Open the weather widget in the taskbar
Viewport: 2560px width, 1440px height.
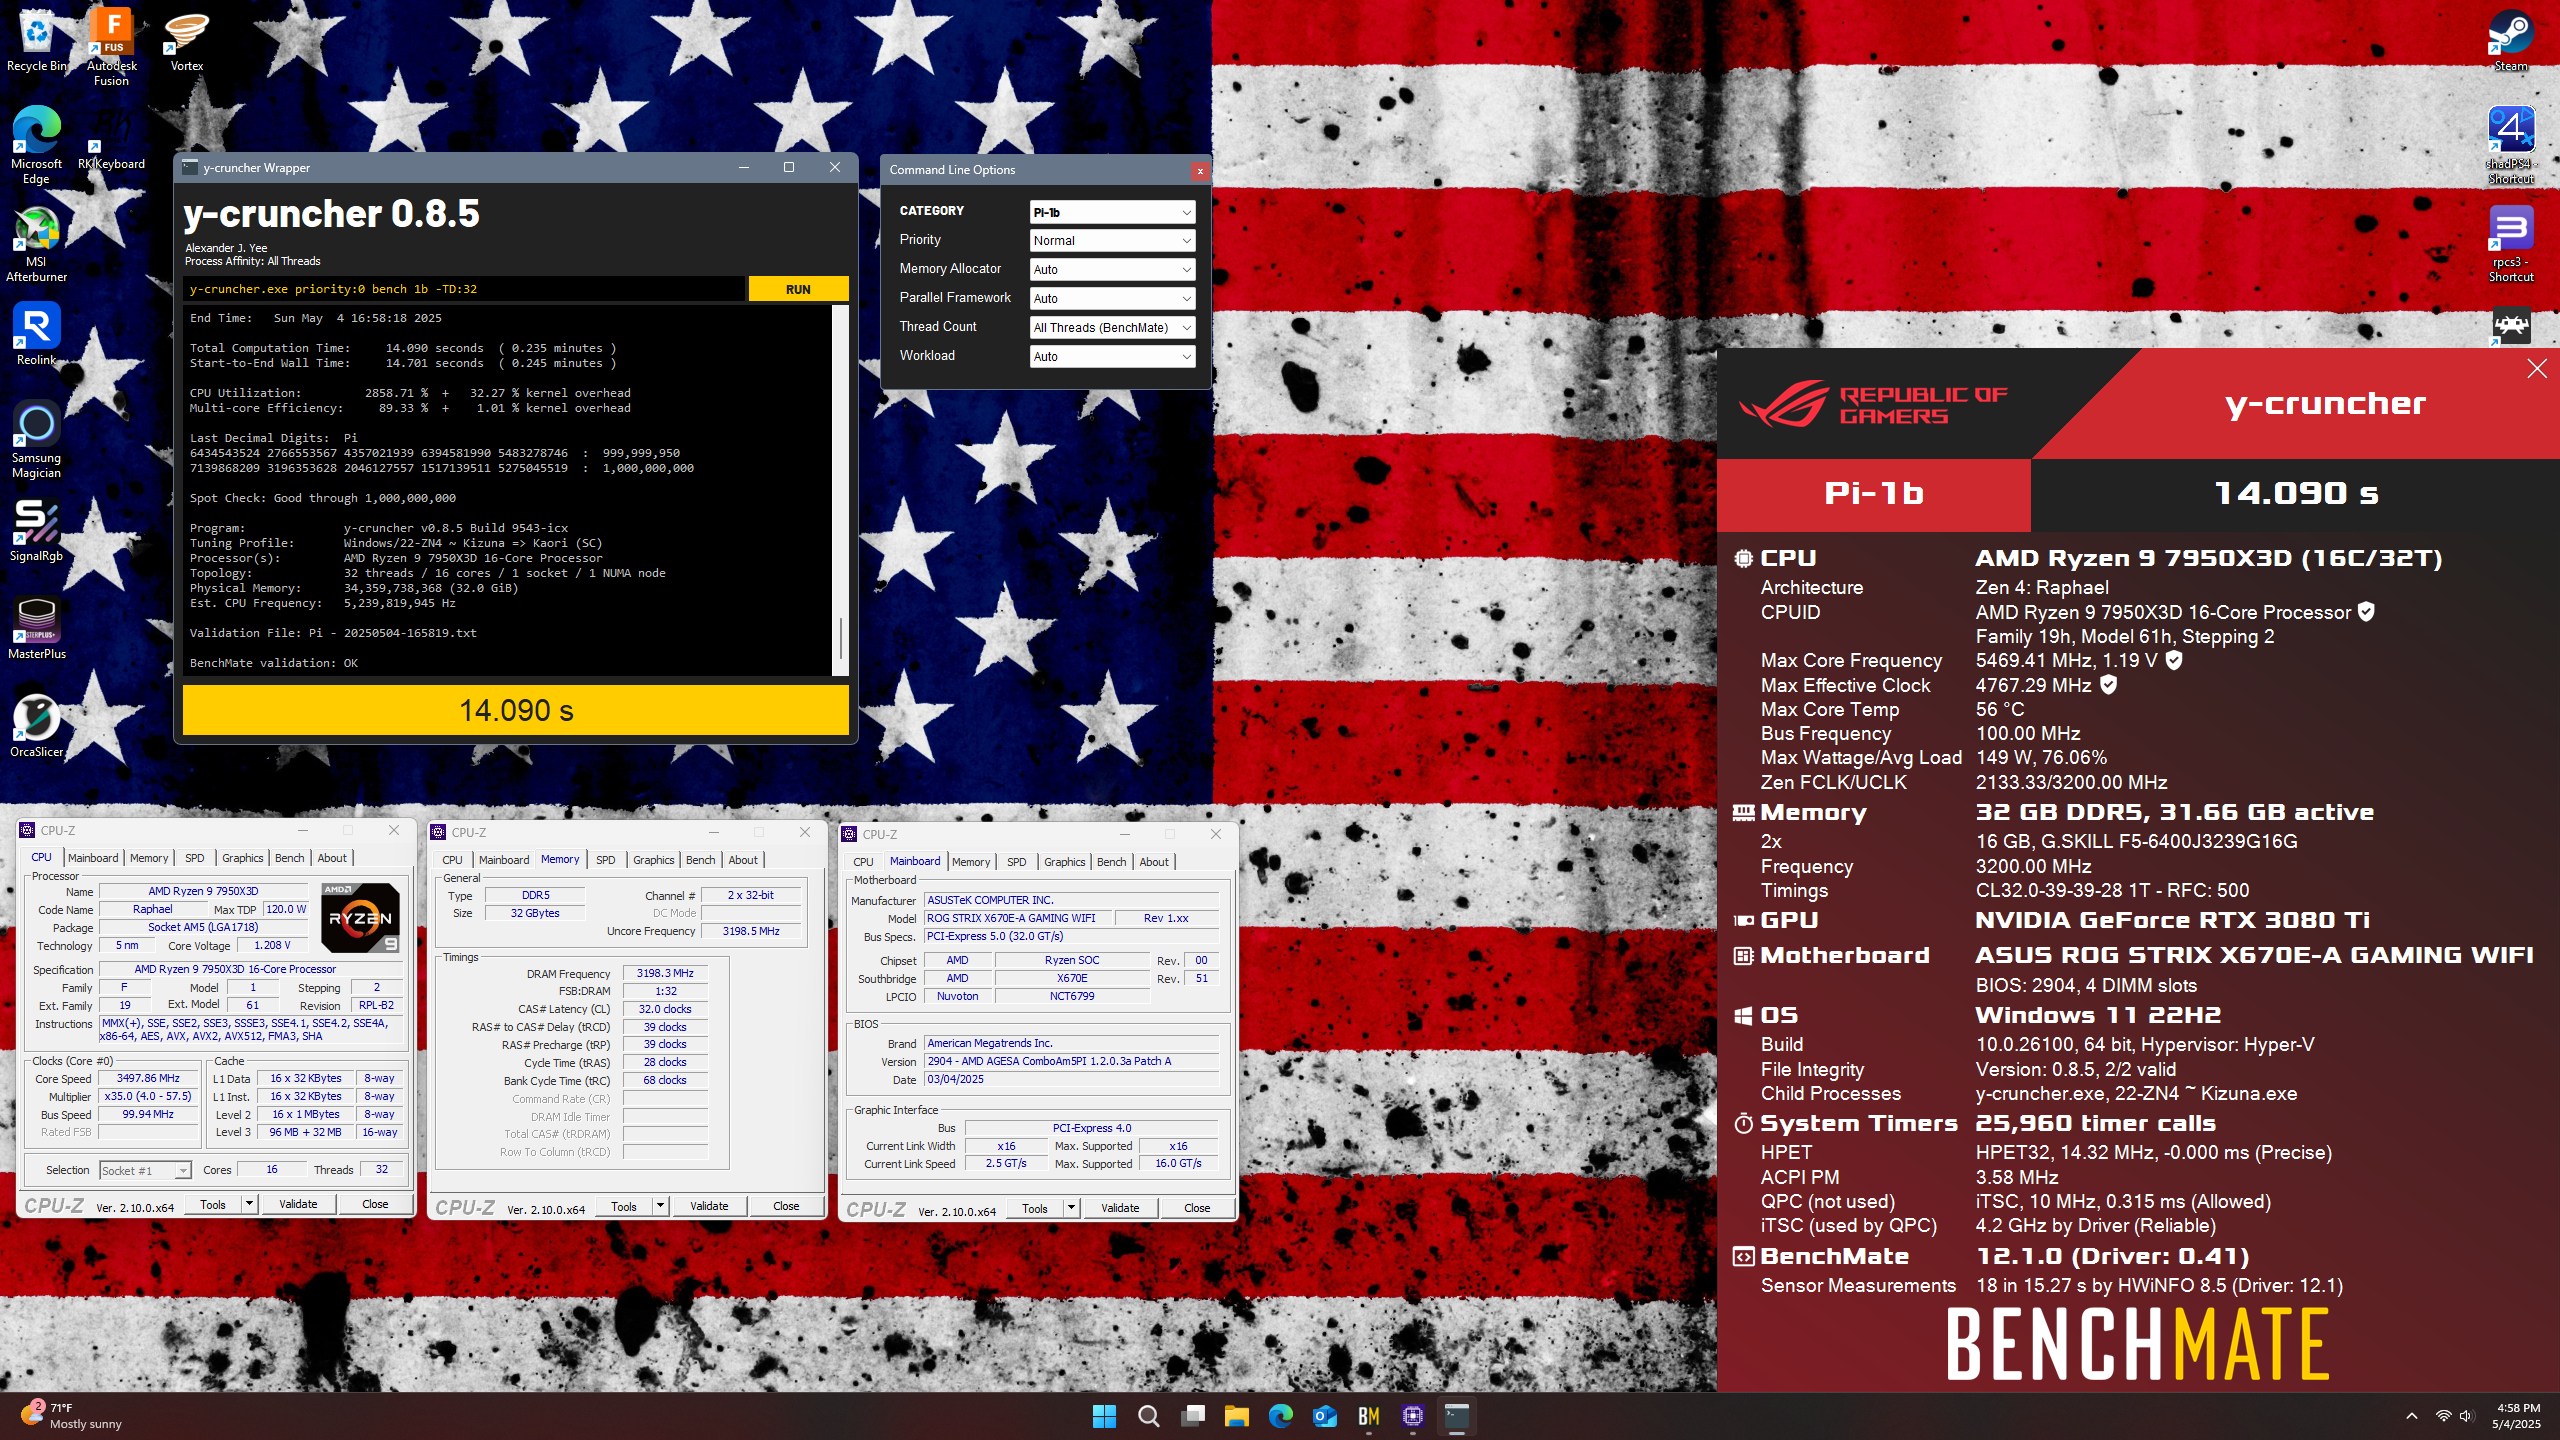point(72,1416)
